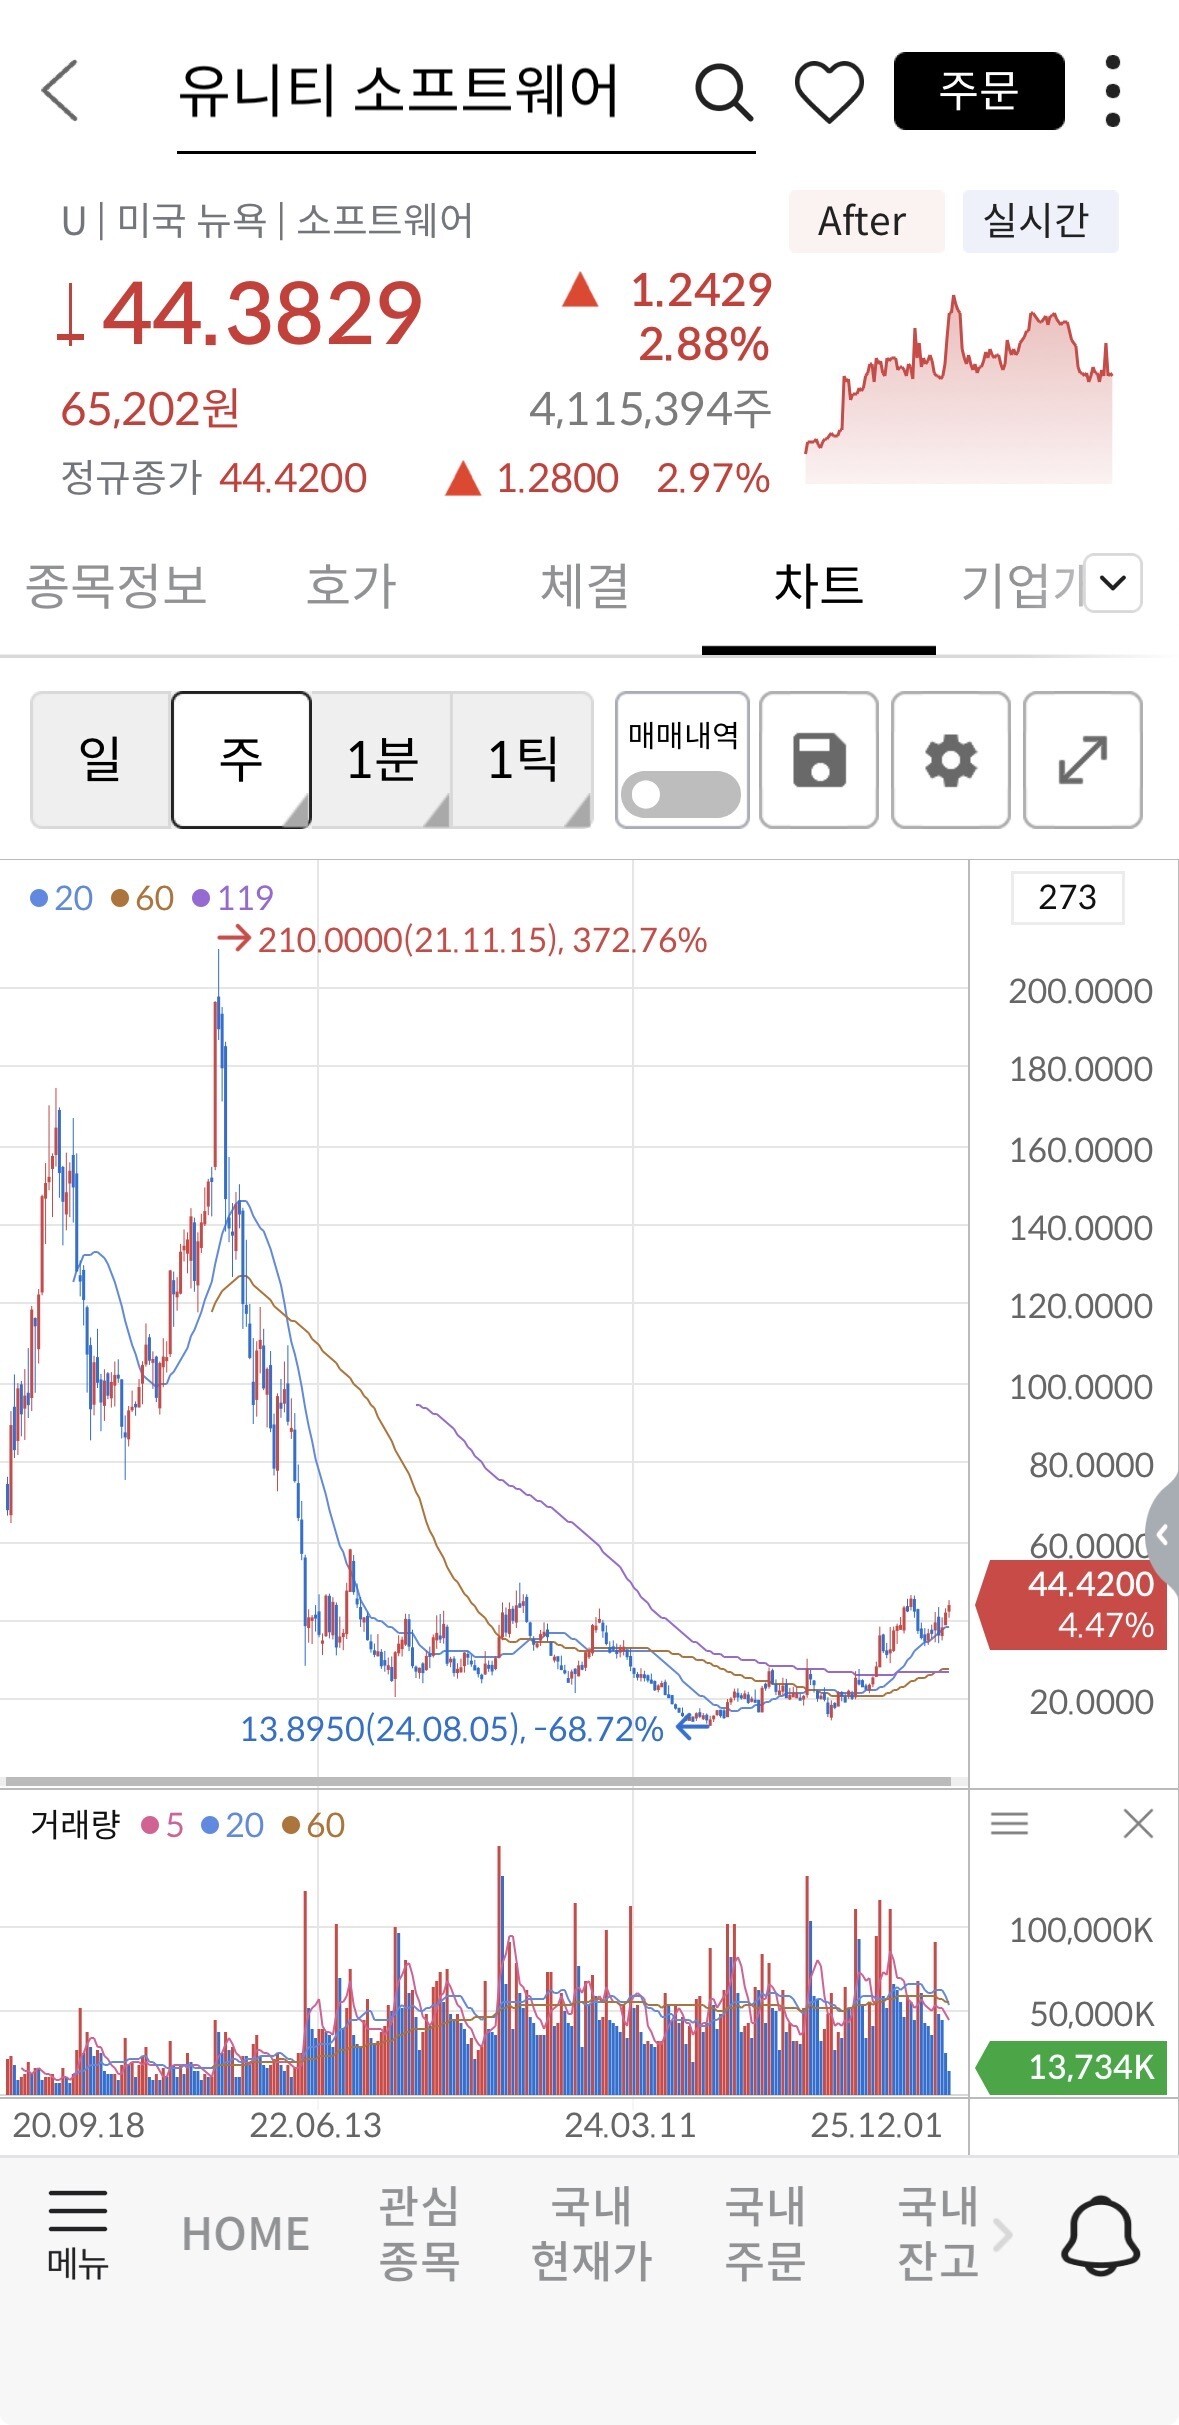
Task: Click the 65,202원 won price
Action: (150, 409)
